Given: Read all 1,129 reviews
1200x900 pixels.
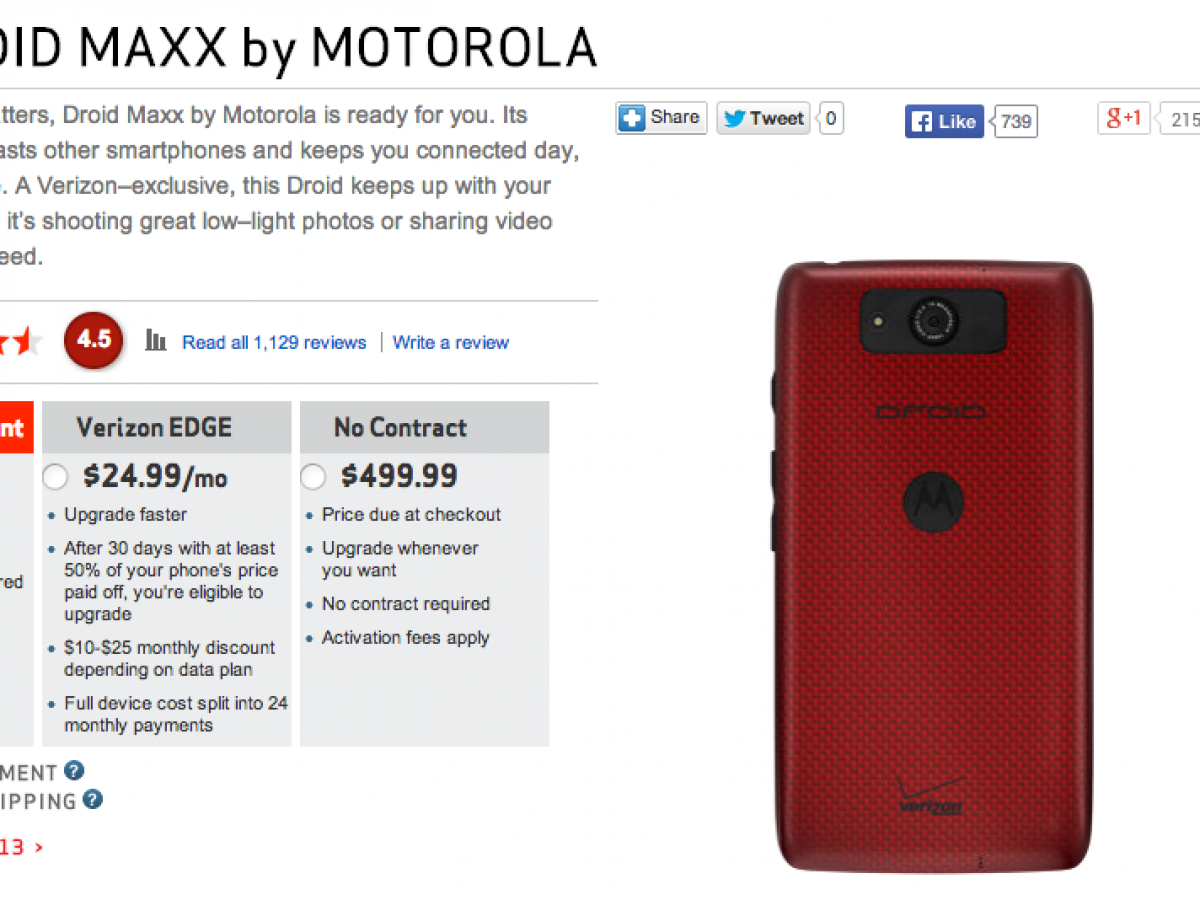Looking at the screenshot, I should (274, 342).
